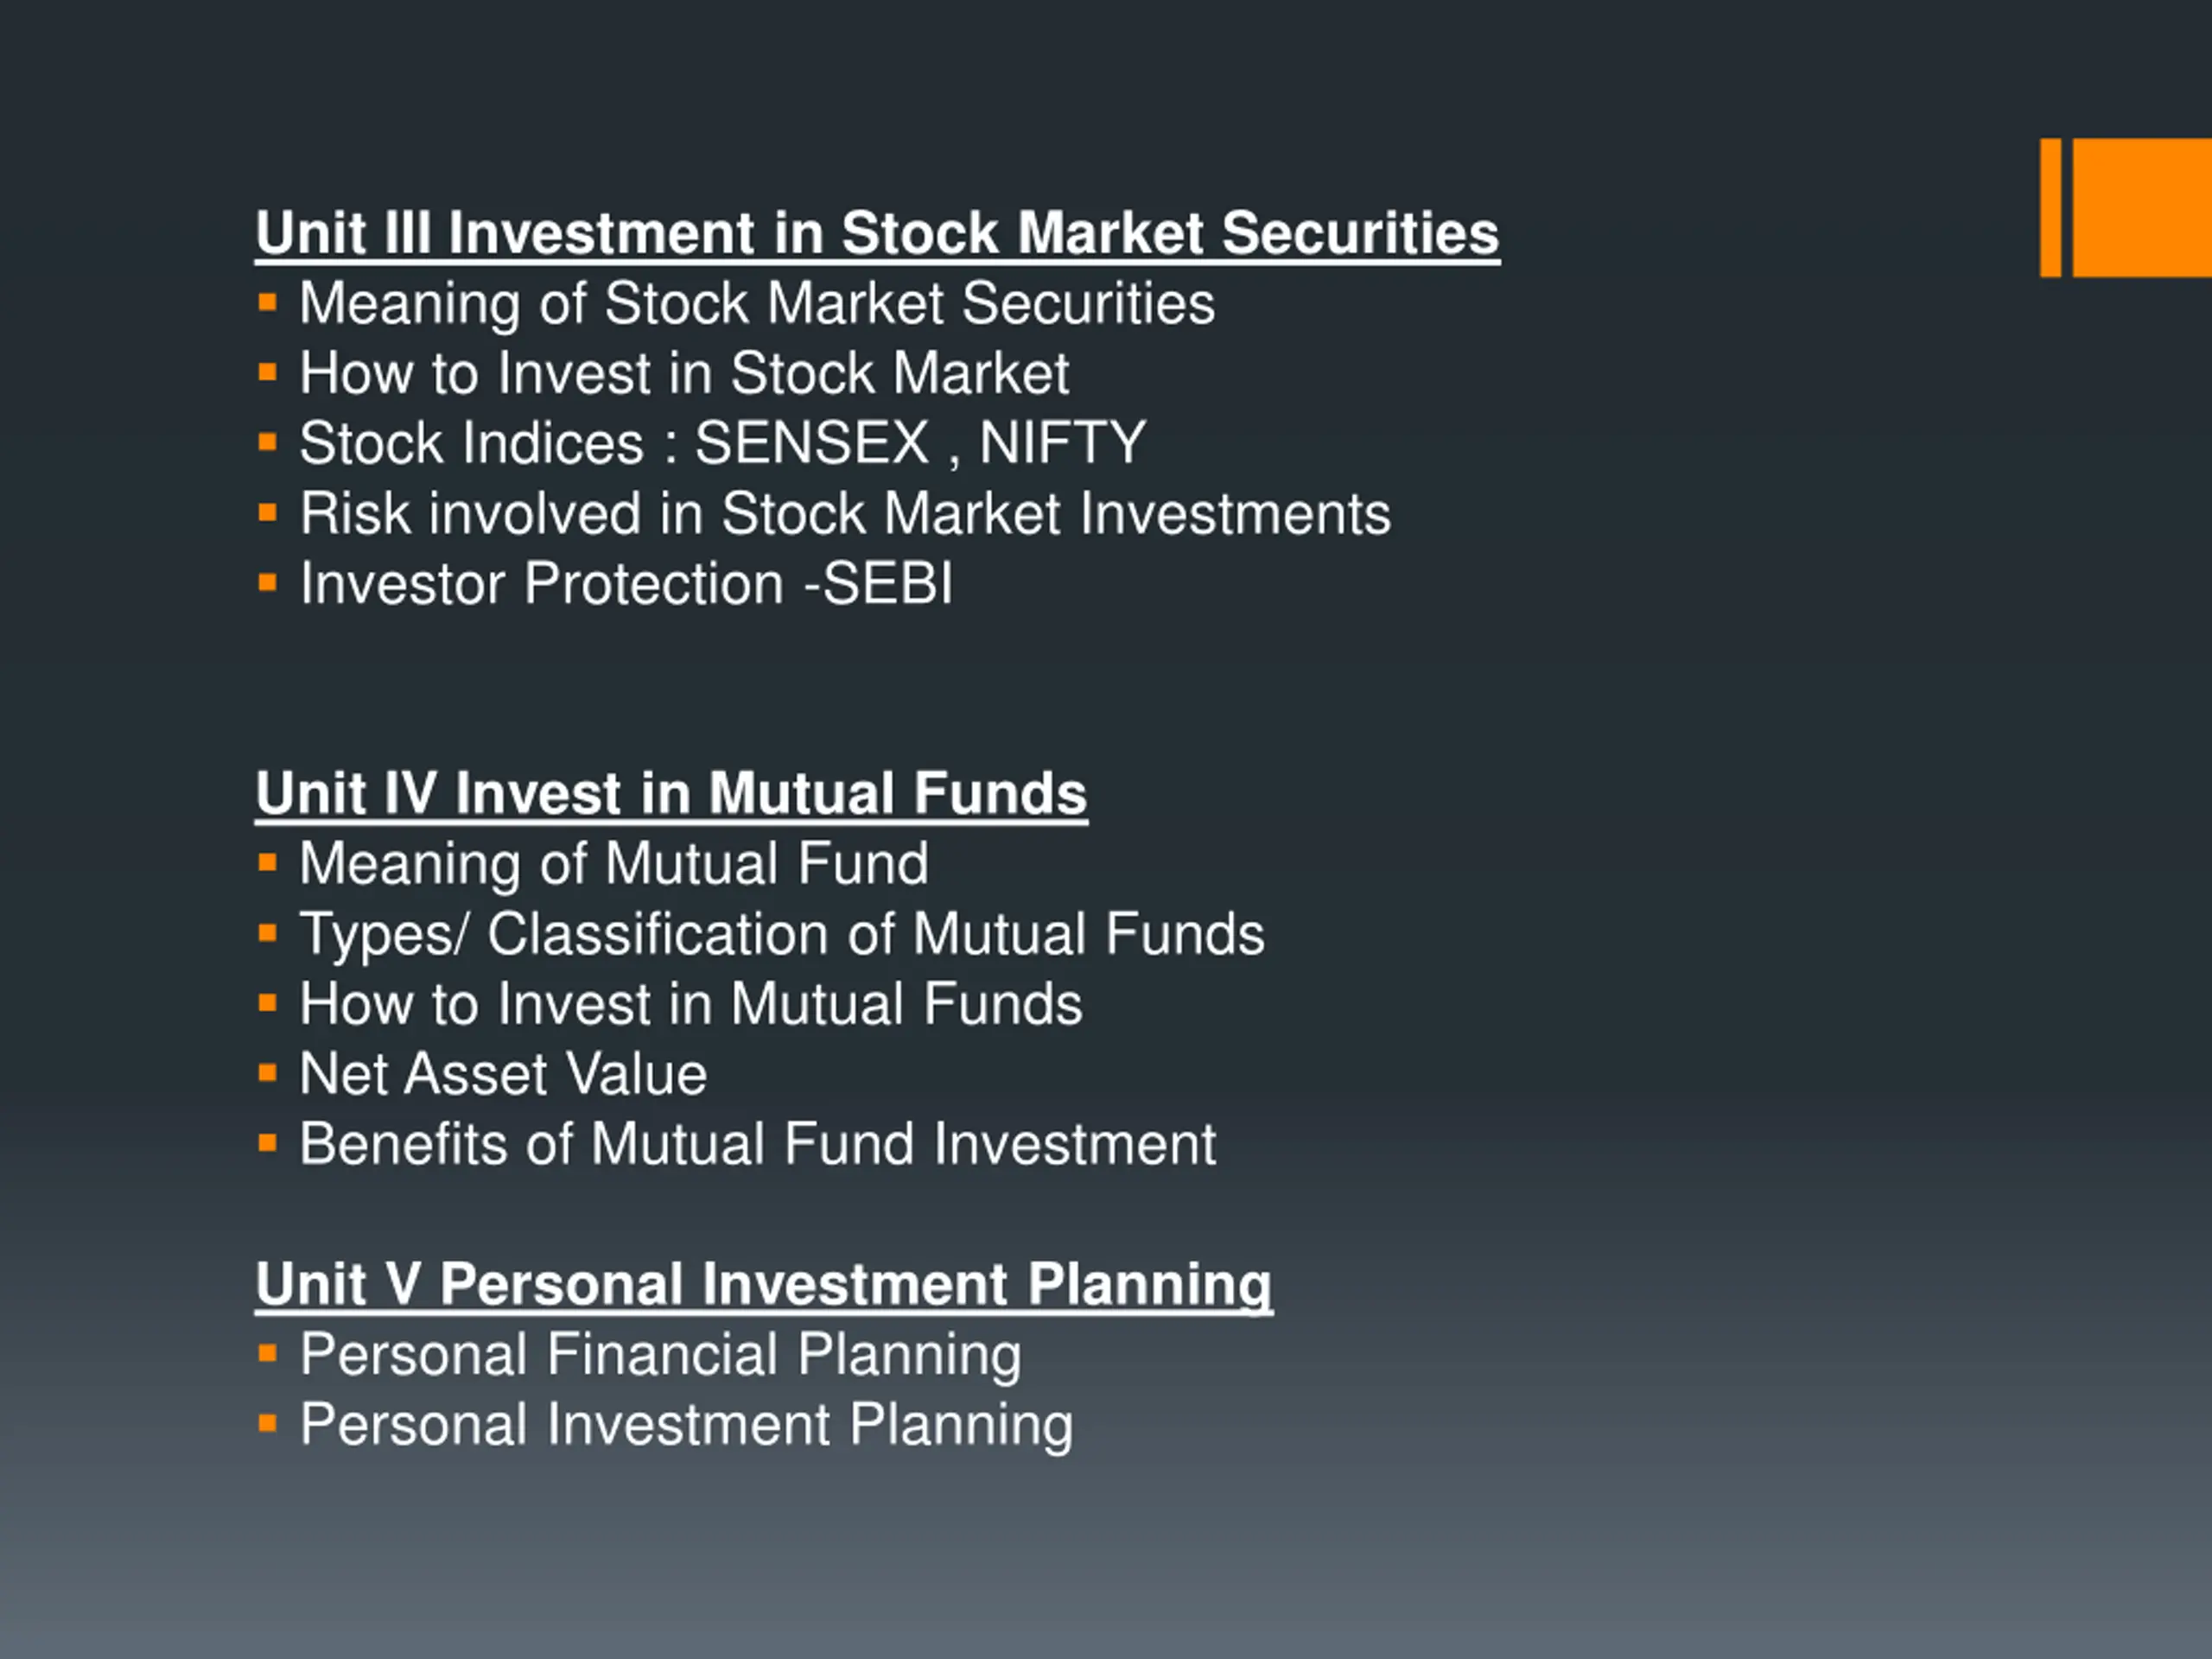Click the Investor Protection -SEBI text

(x=626, y=583)
